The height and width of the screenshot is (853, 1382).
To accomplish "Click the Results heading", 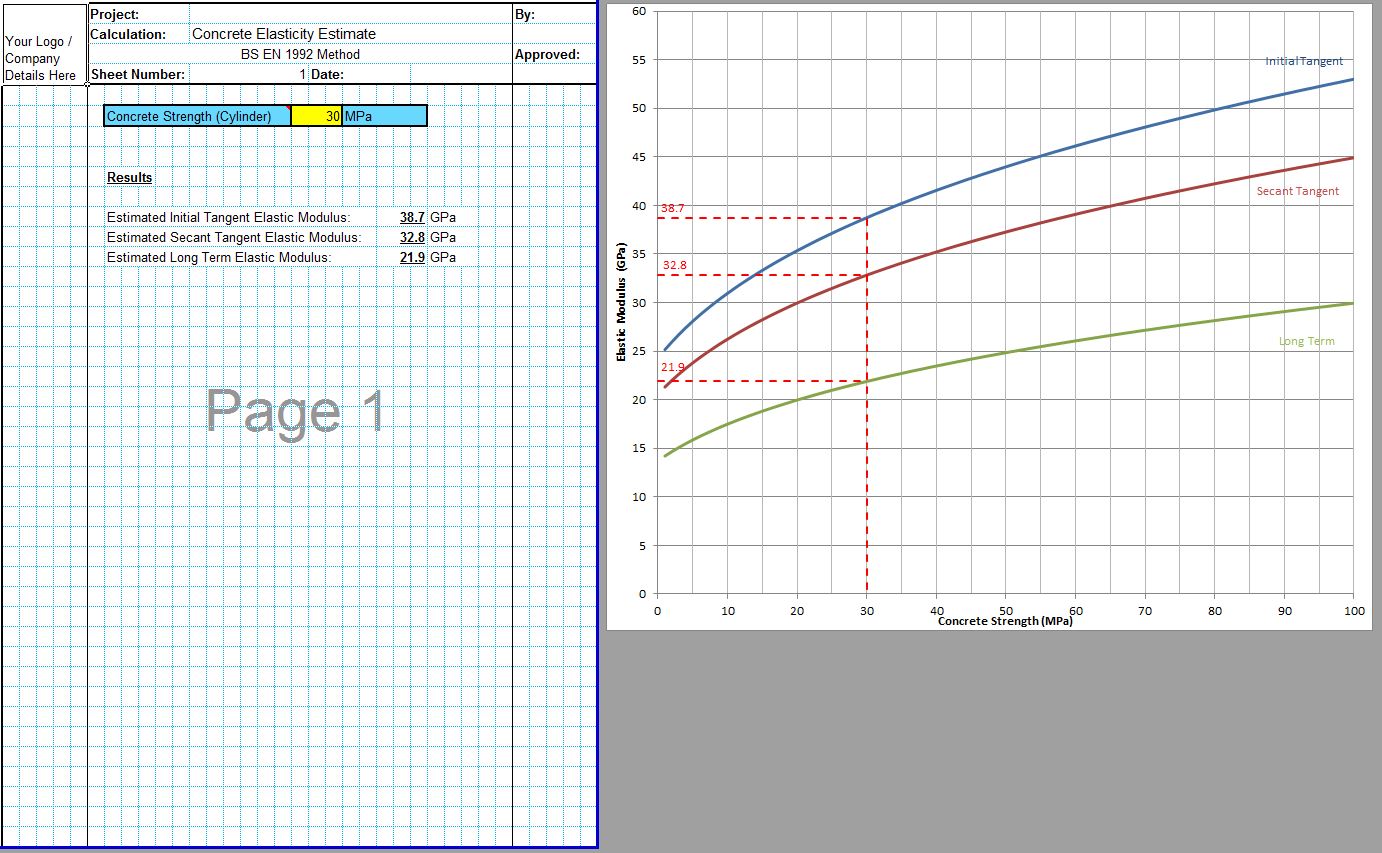I will click(x=129, y=178).
